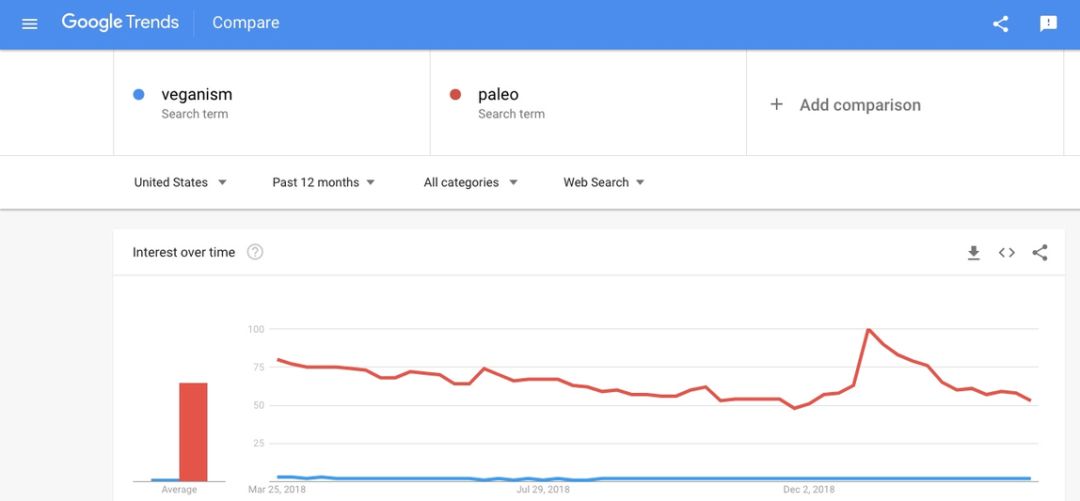The height and width of the screenshot is (501, 1080).
Task: Click the red average bar for paleo
Action: (x=193, y=431)
